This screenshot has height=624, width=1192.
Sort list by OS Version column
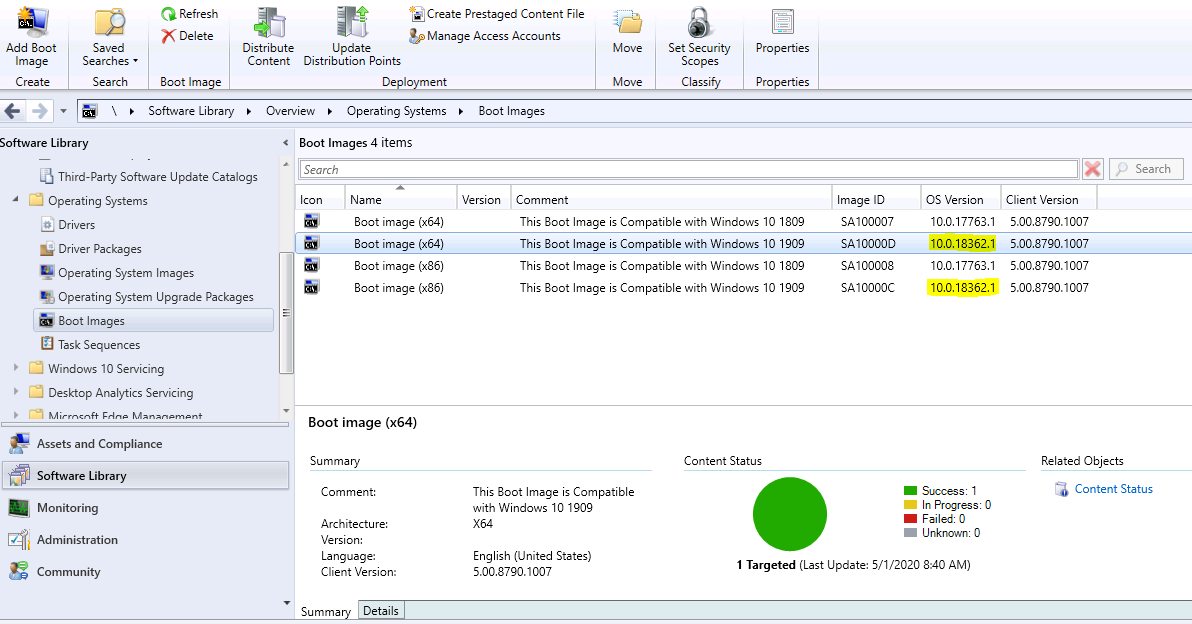click(954, 200)
